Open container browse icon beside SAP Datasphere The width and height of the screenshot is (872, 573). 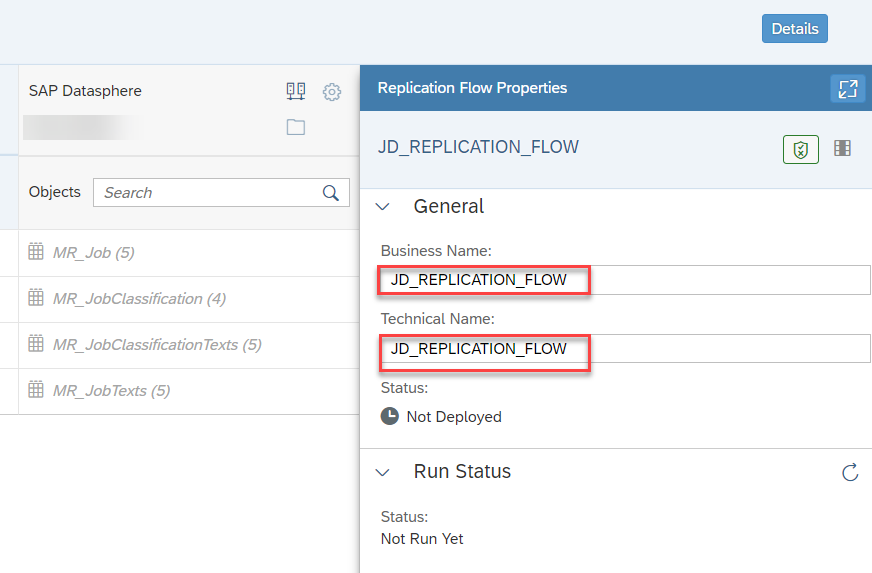coord(296,91)
